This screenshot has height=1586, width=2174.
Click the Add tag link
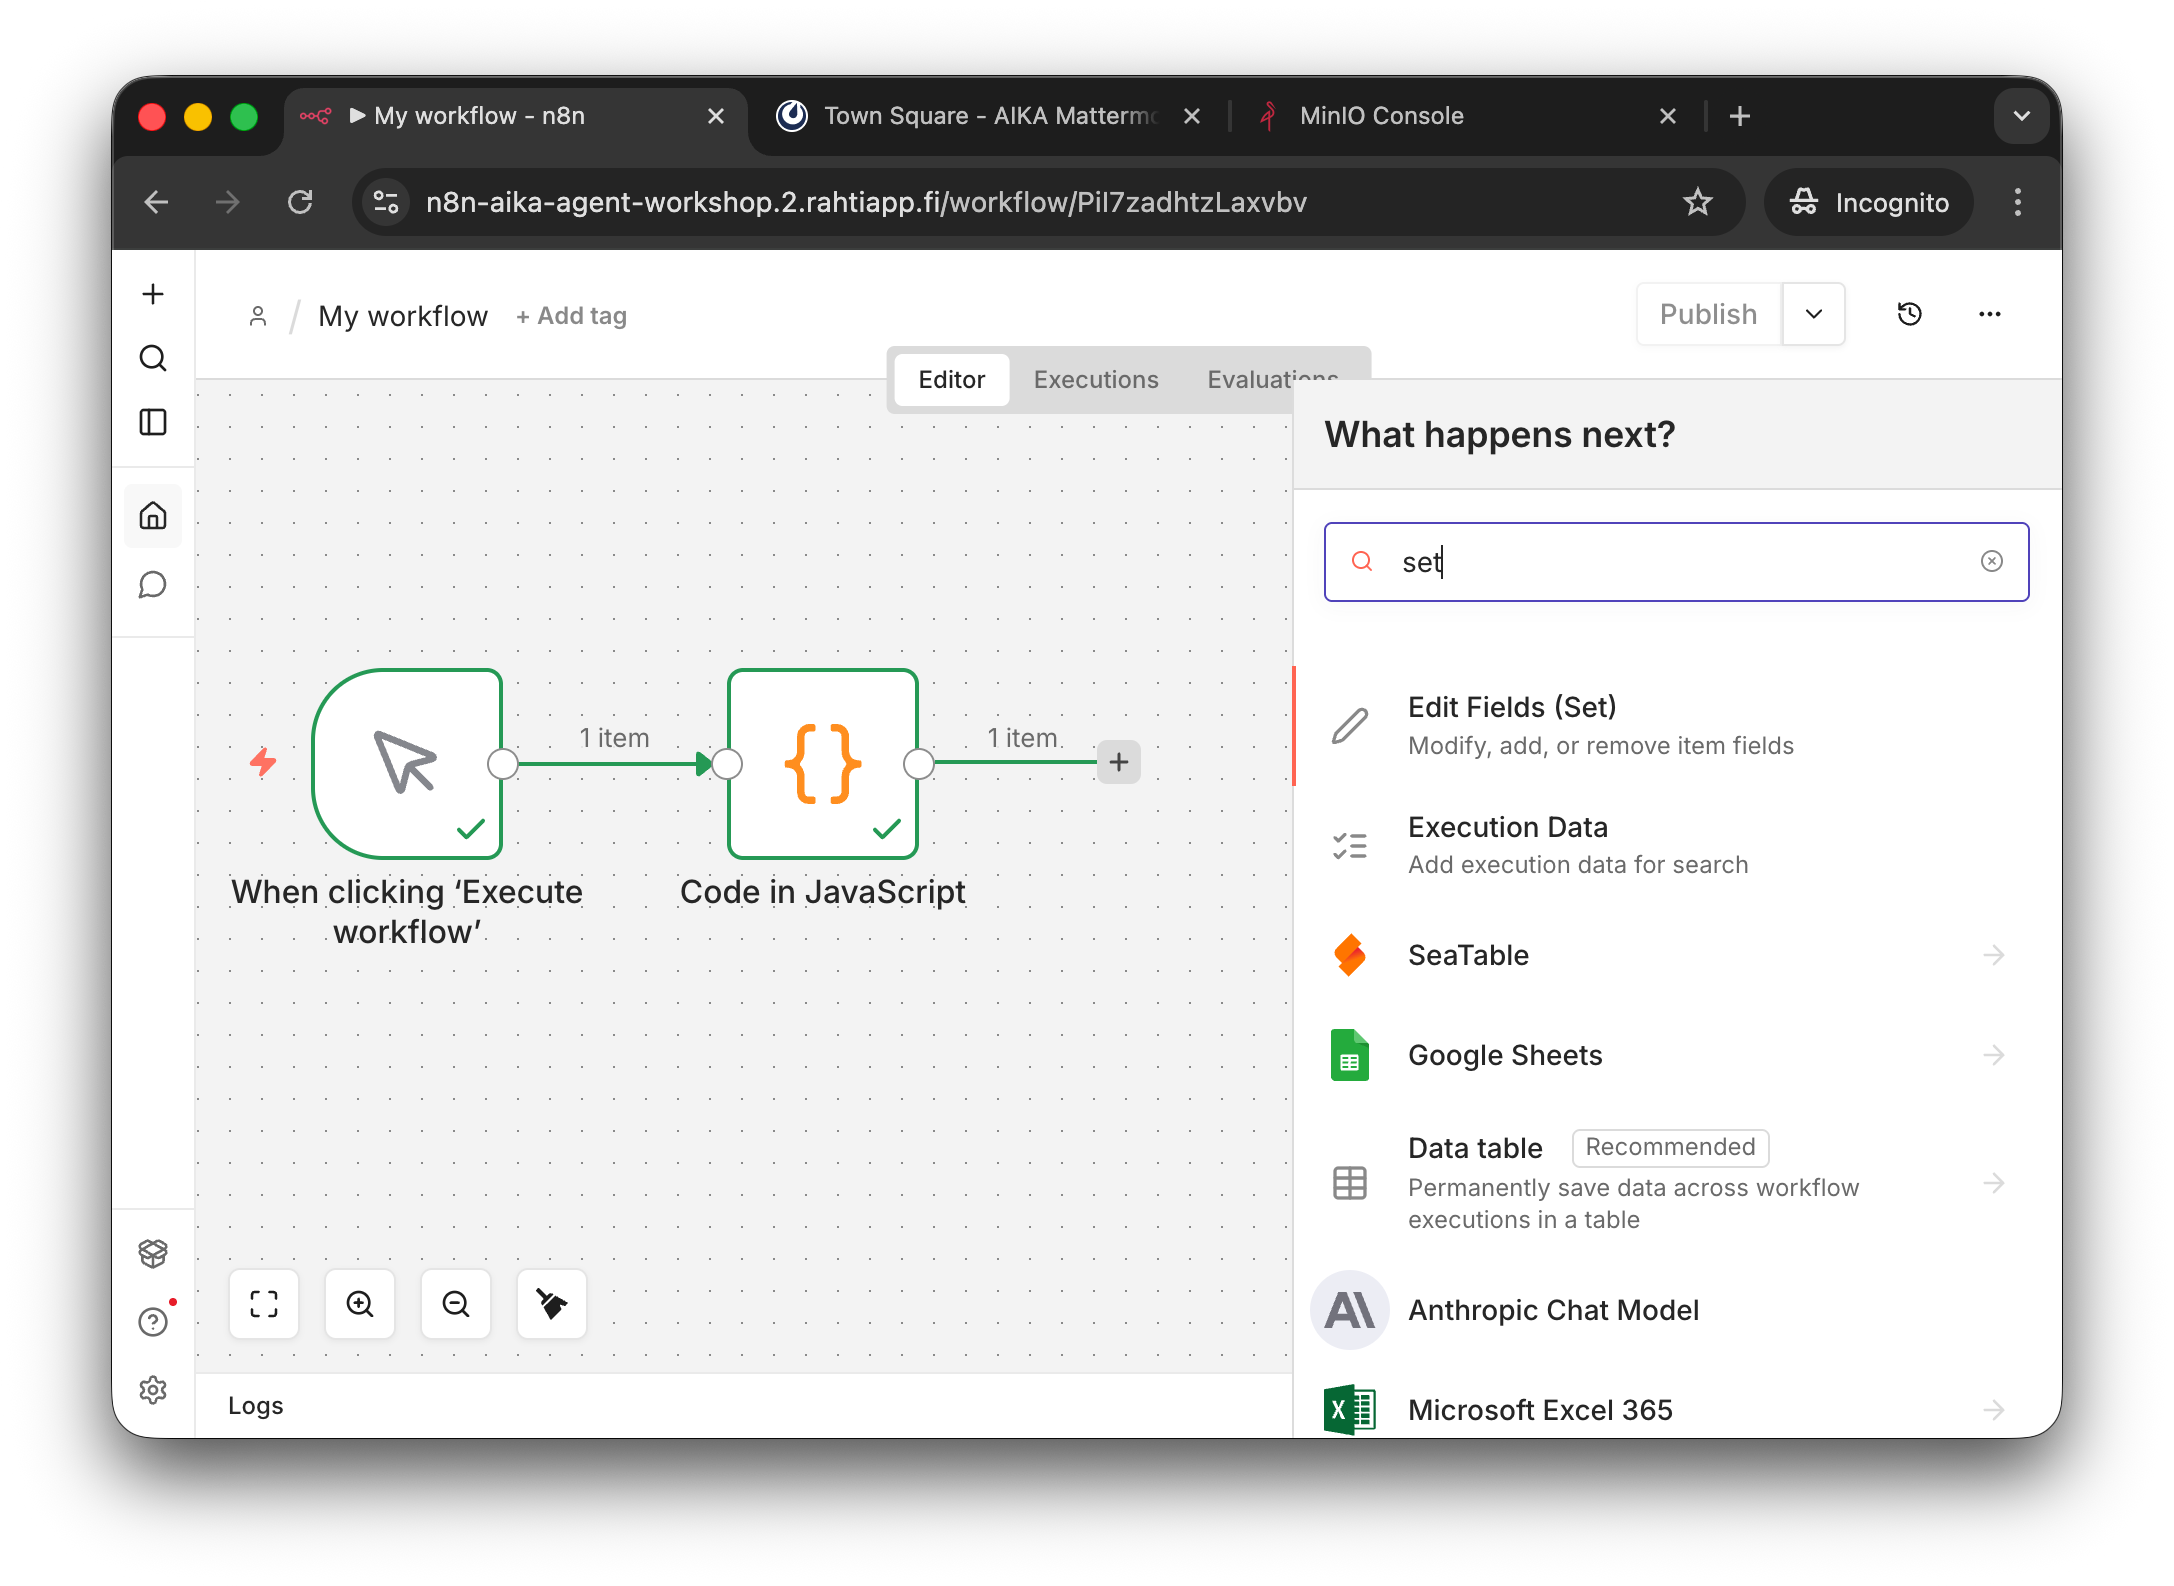[x=572, y=316]
